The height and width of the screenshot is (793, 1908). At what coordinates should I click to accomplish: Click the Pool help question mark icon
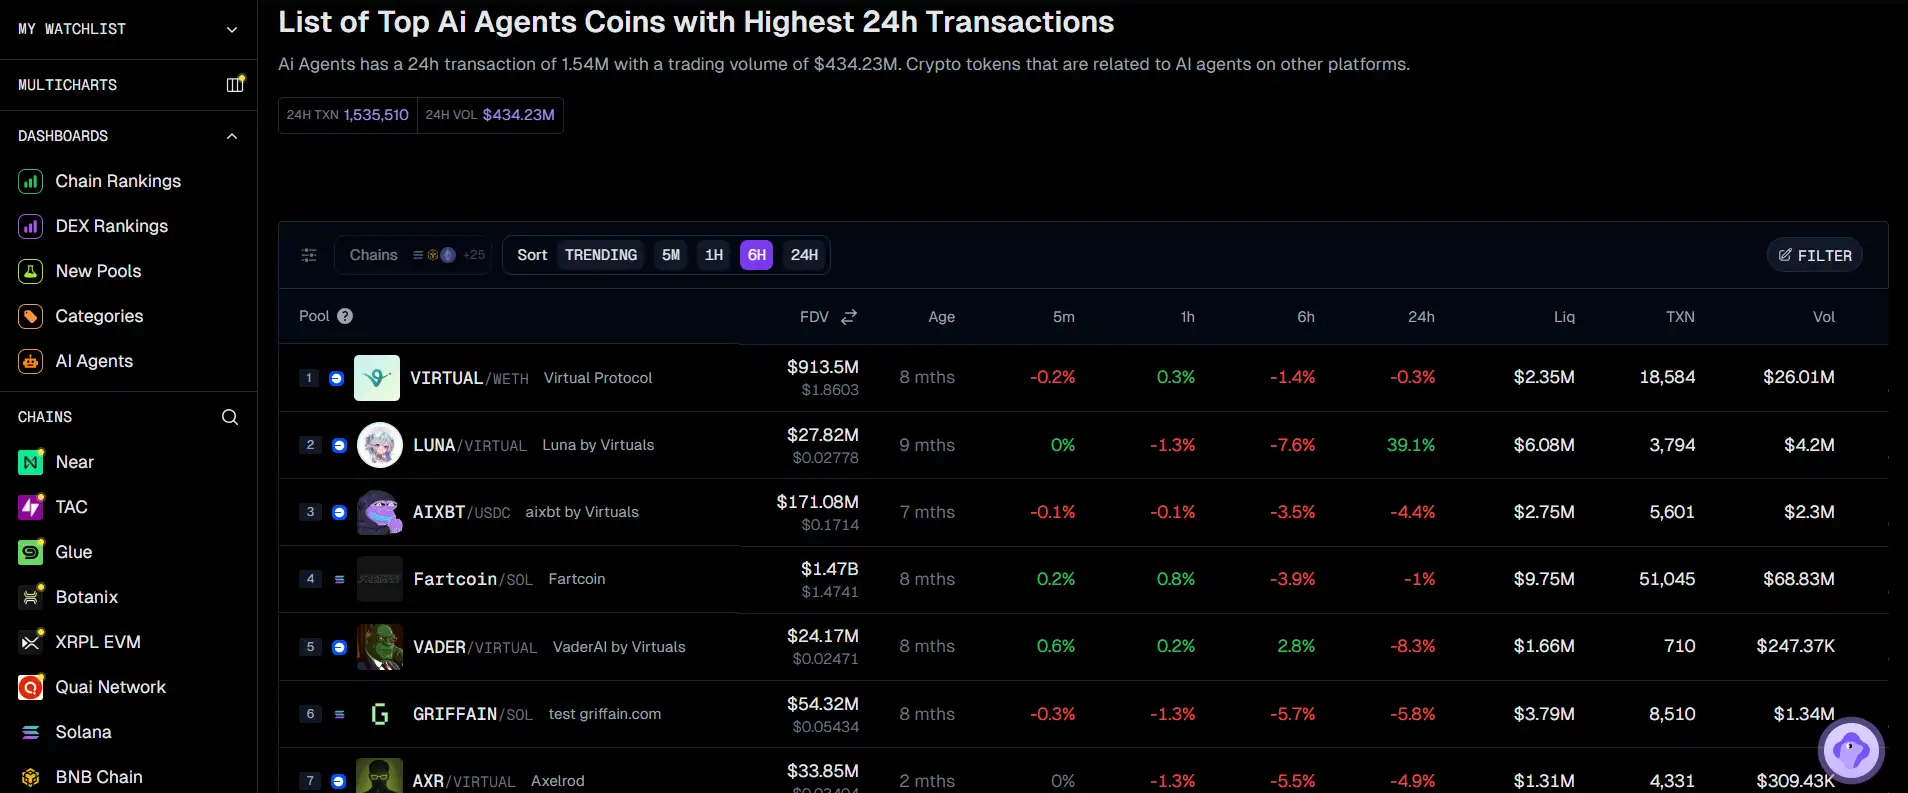pyautogui.click(x=345, y=316)
